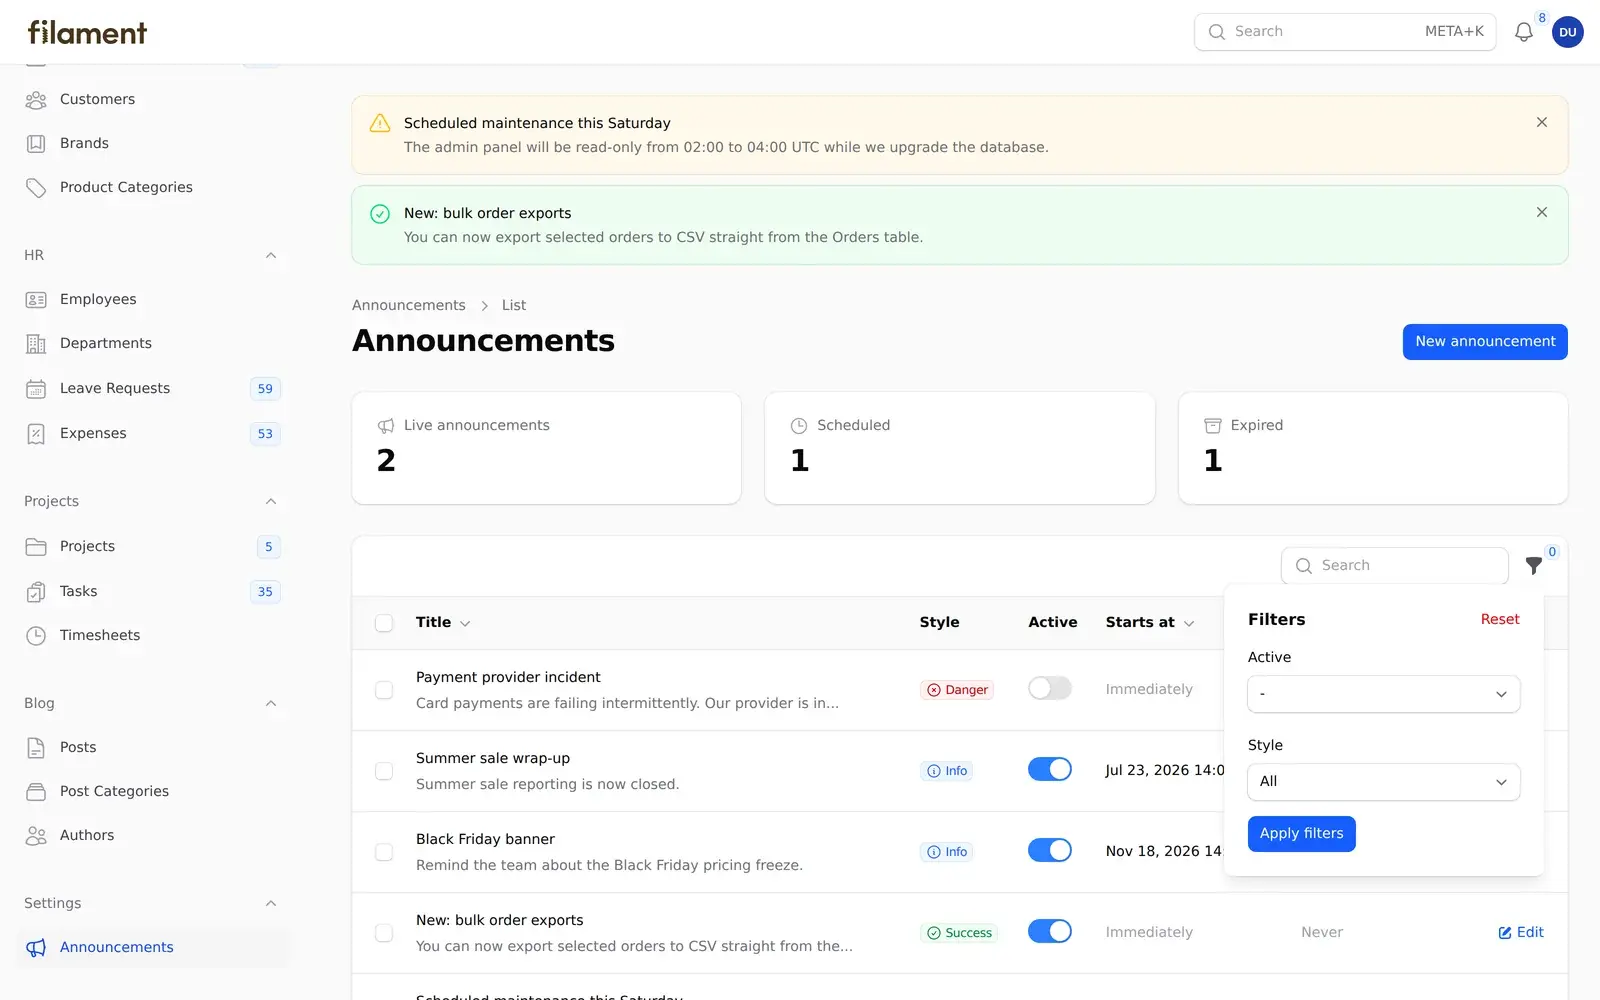The image size is (1600, 1000).
Task: Click the Posts document icon
Action: pos(36,748)
